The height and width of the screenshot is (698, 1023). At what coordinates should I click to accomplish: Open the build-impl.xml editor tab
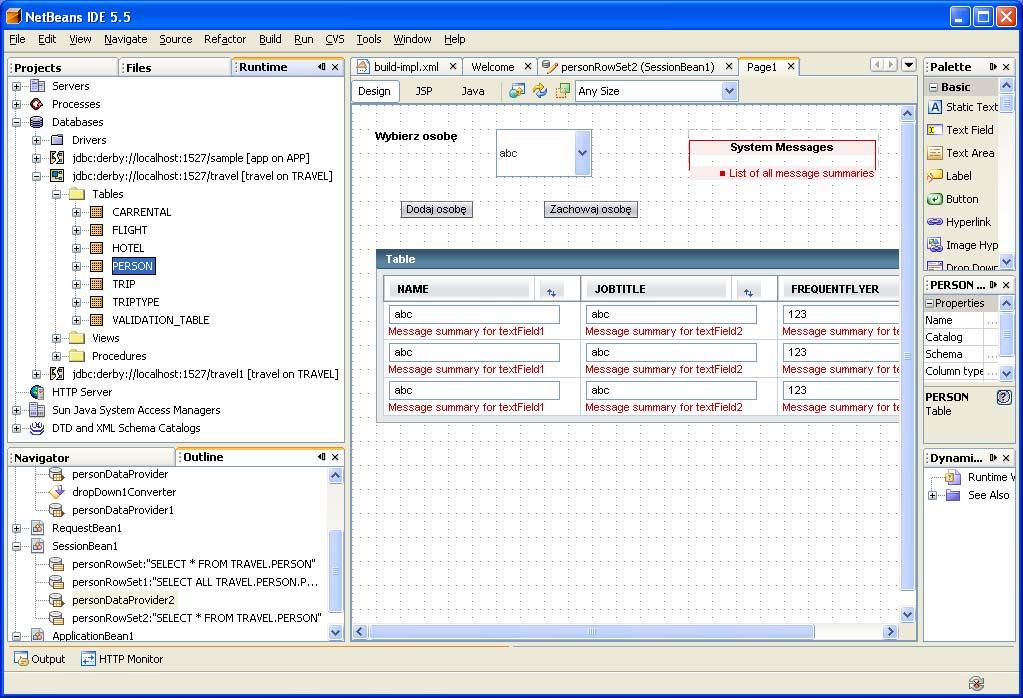[406, 67]
